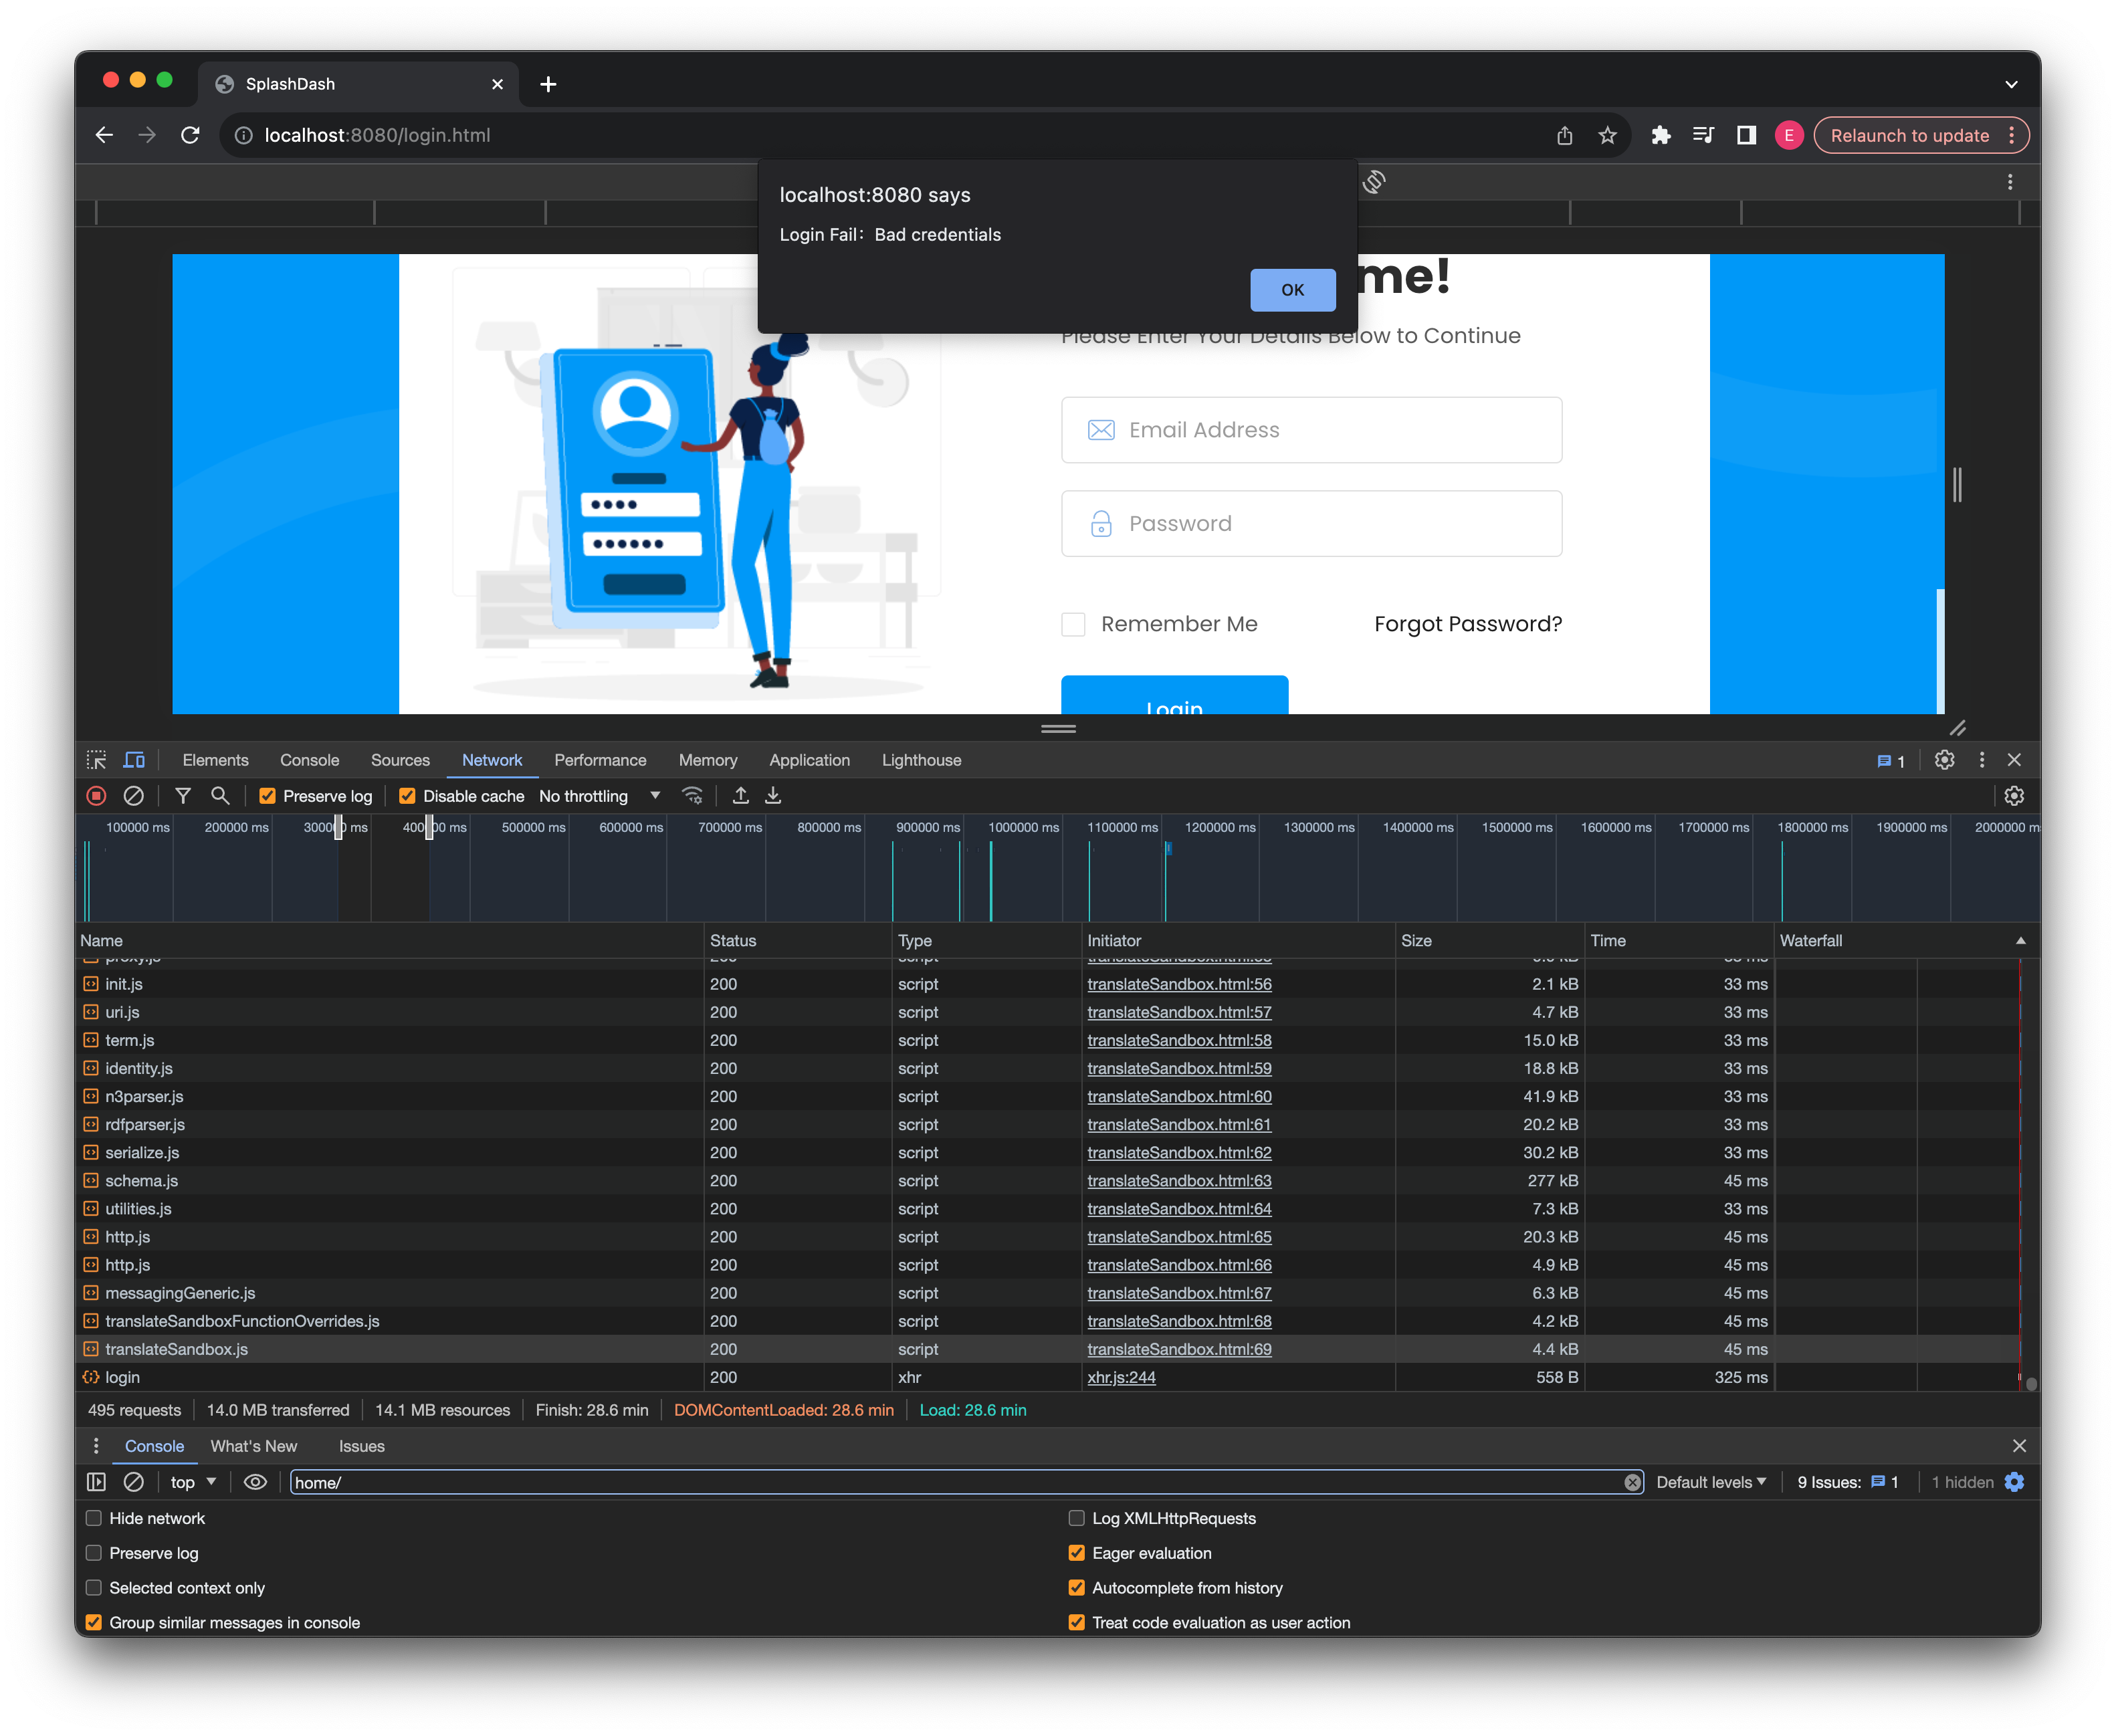This screenshot has width=2116, height=1736.
Task: Stop recording network log
Action: coord(96,796)
